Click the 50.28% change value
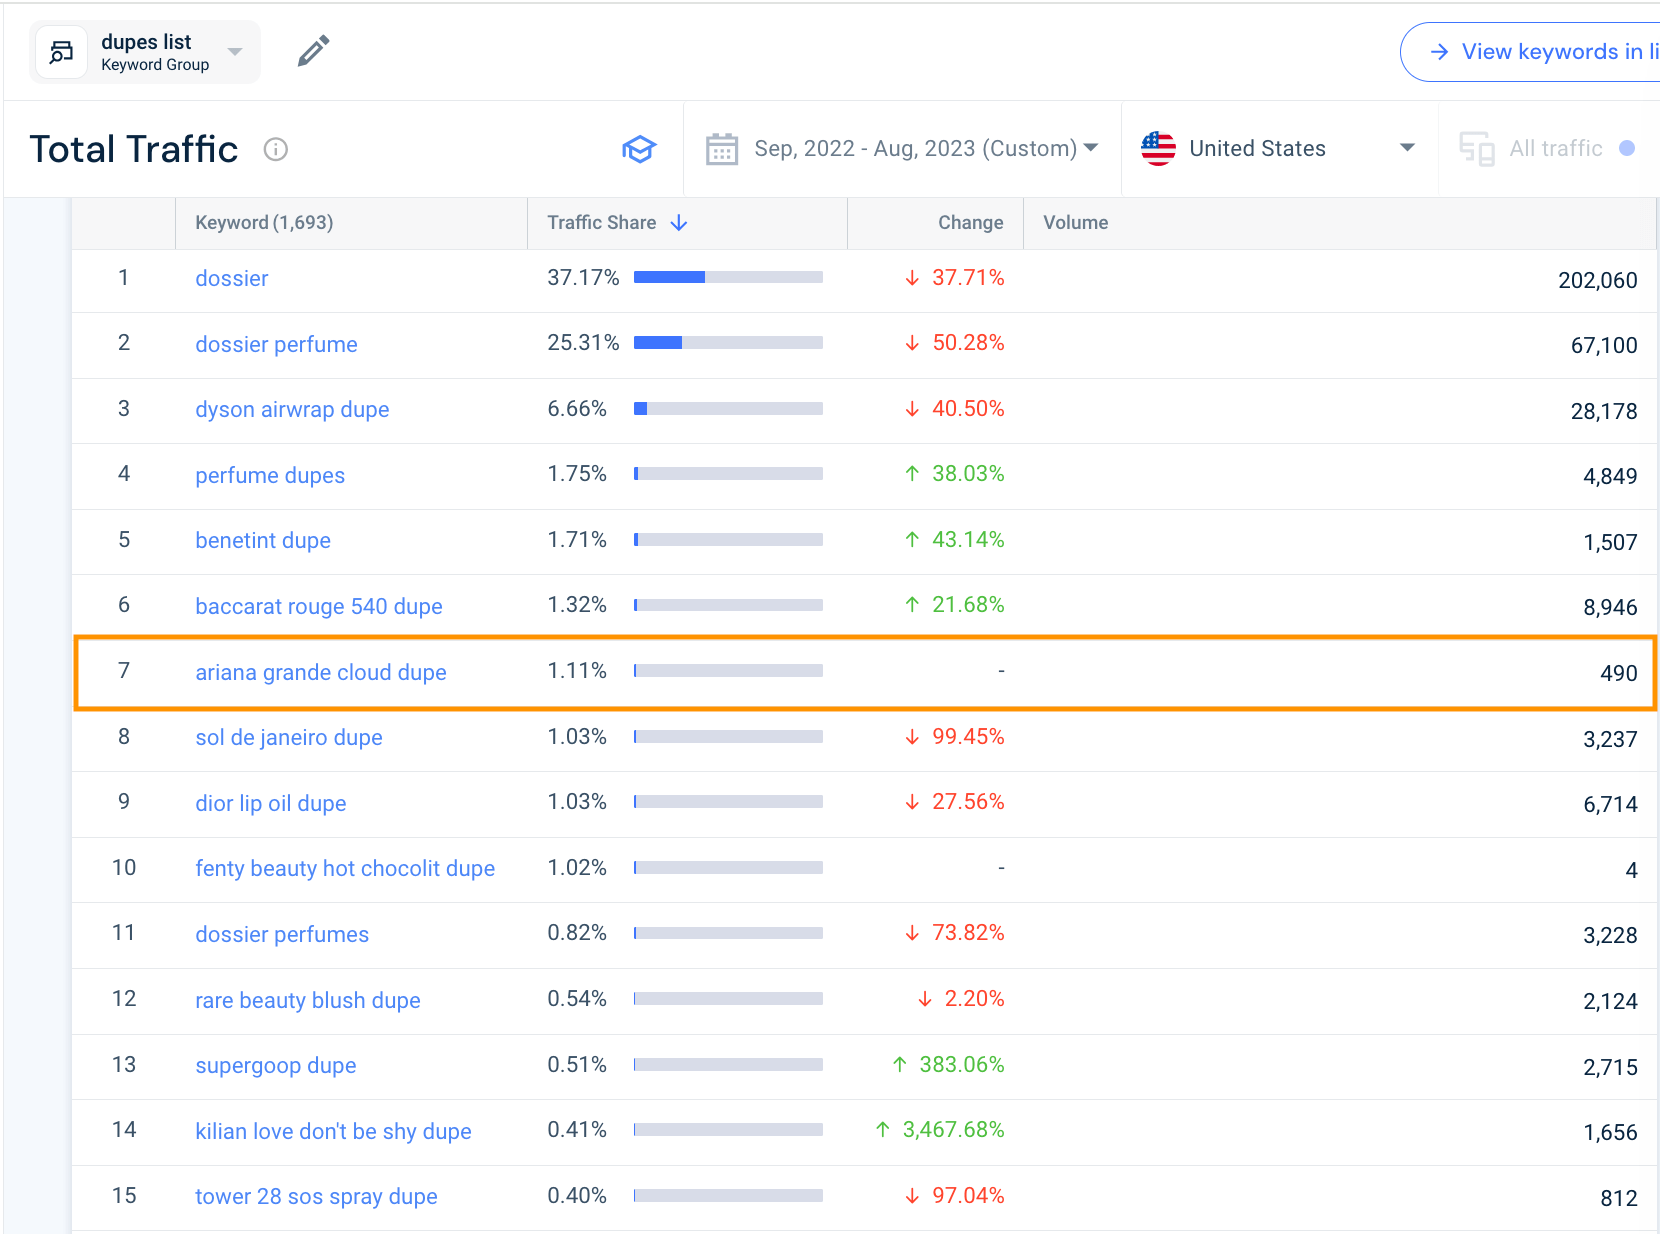This screenshot has height=1234, width=1660. click(x=968, y=343)
